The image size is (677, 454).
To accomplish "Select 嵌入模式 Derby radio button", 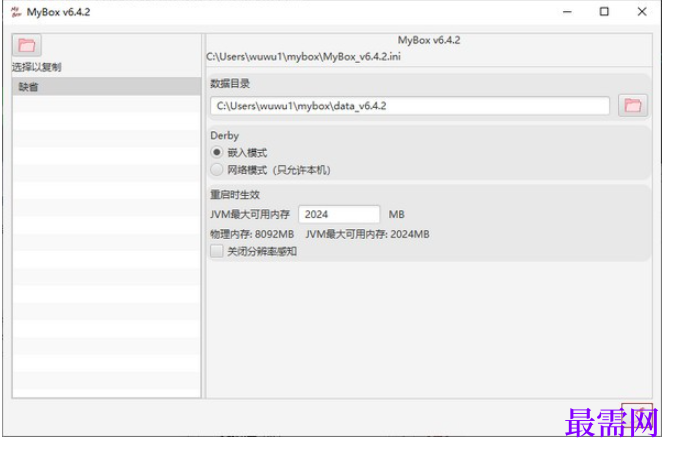I will (216, 152).
